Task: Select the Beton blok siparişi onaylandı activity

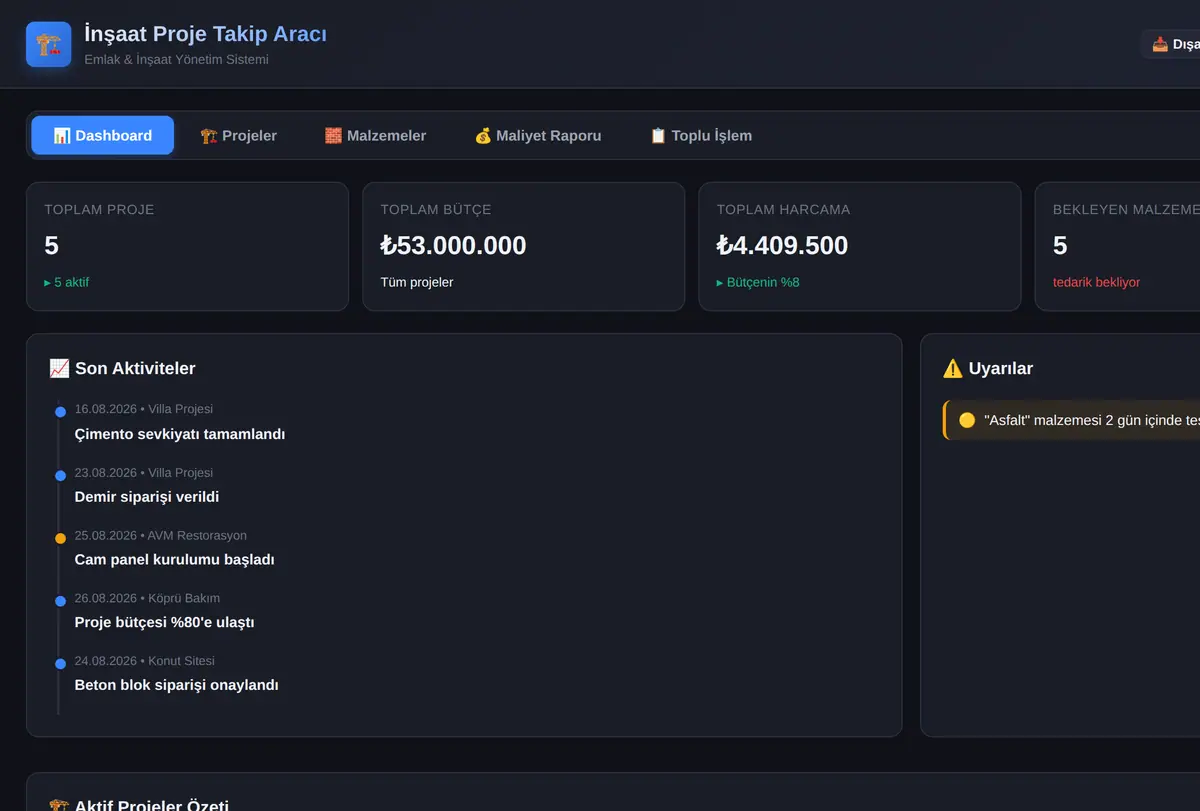Action: [x=176, y=685]
